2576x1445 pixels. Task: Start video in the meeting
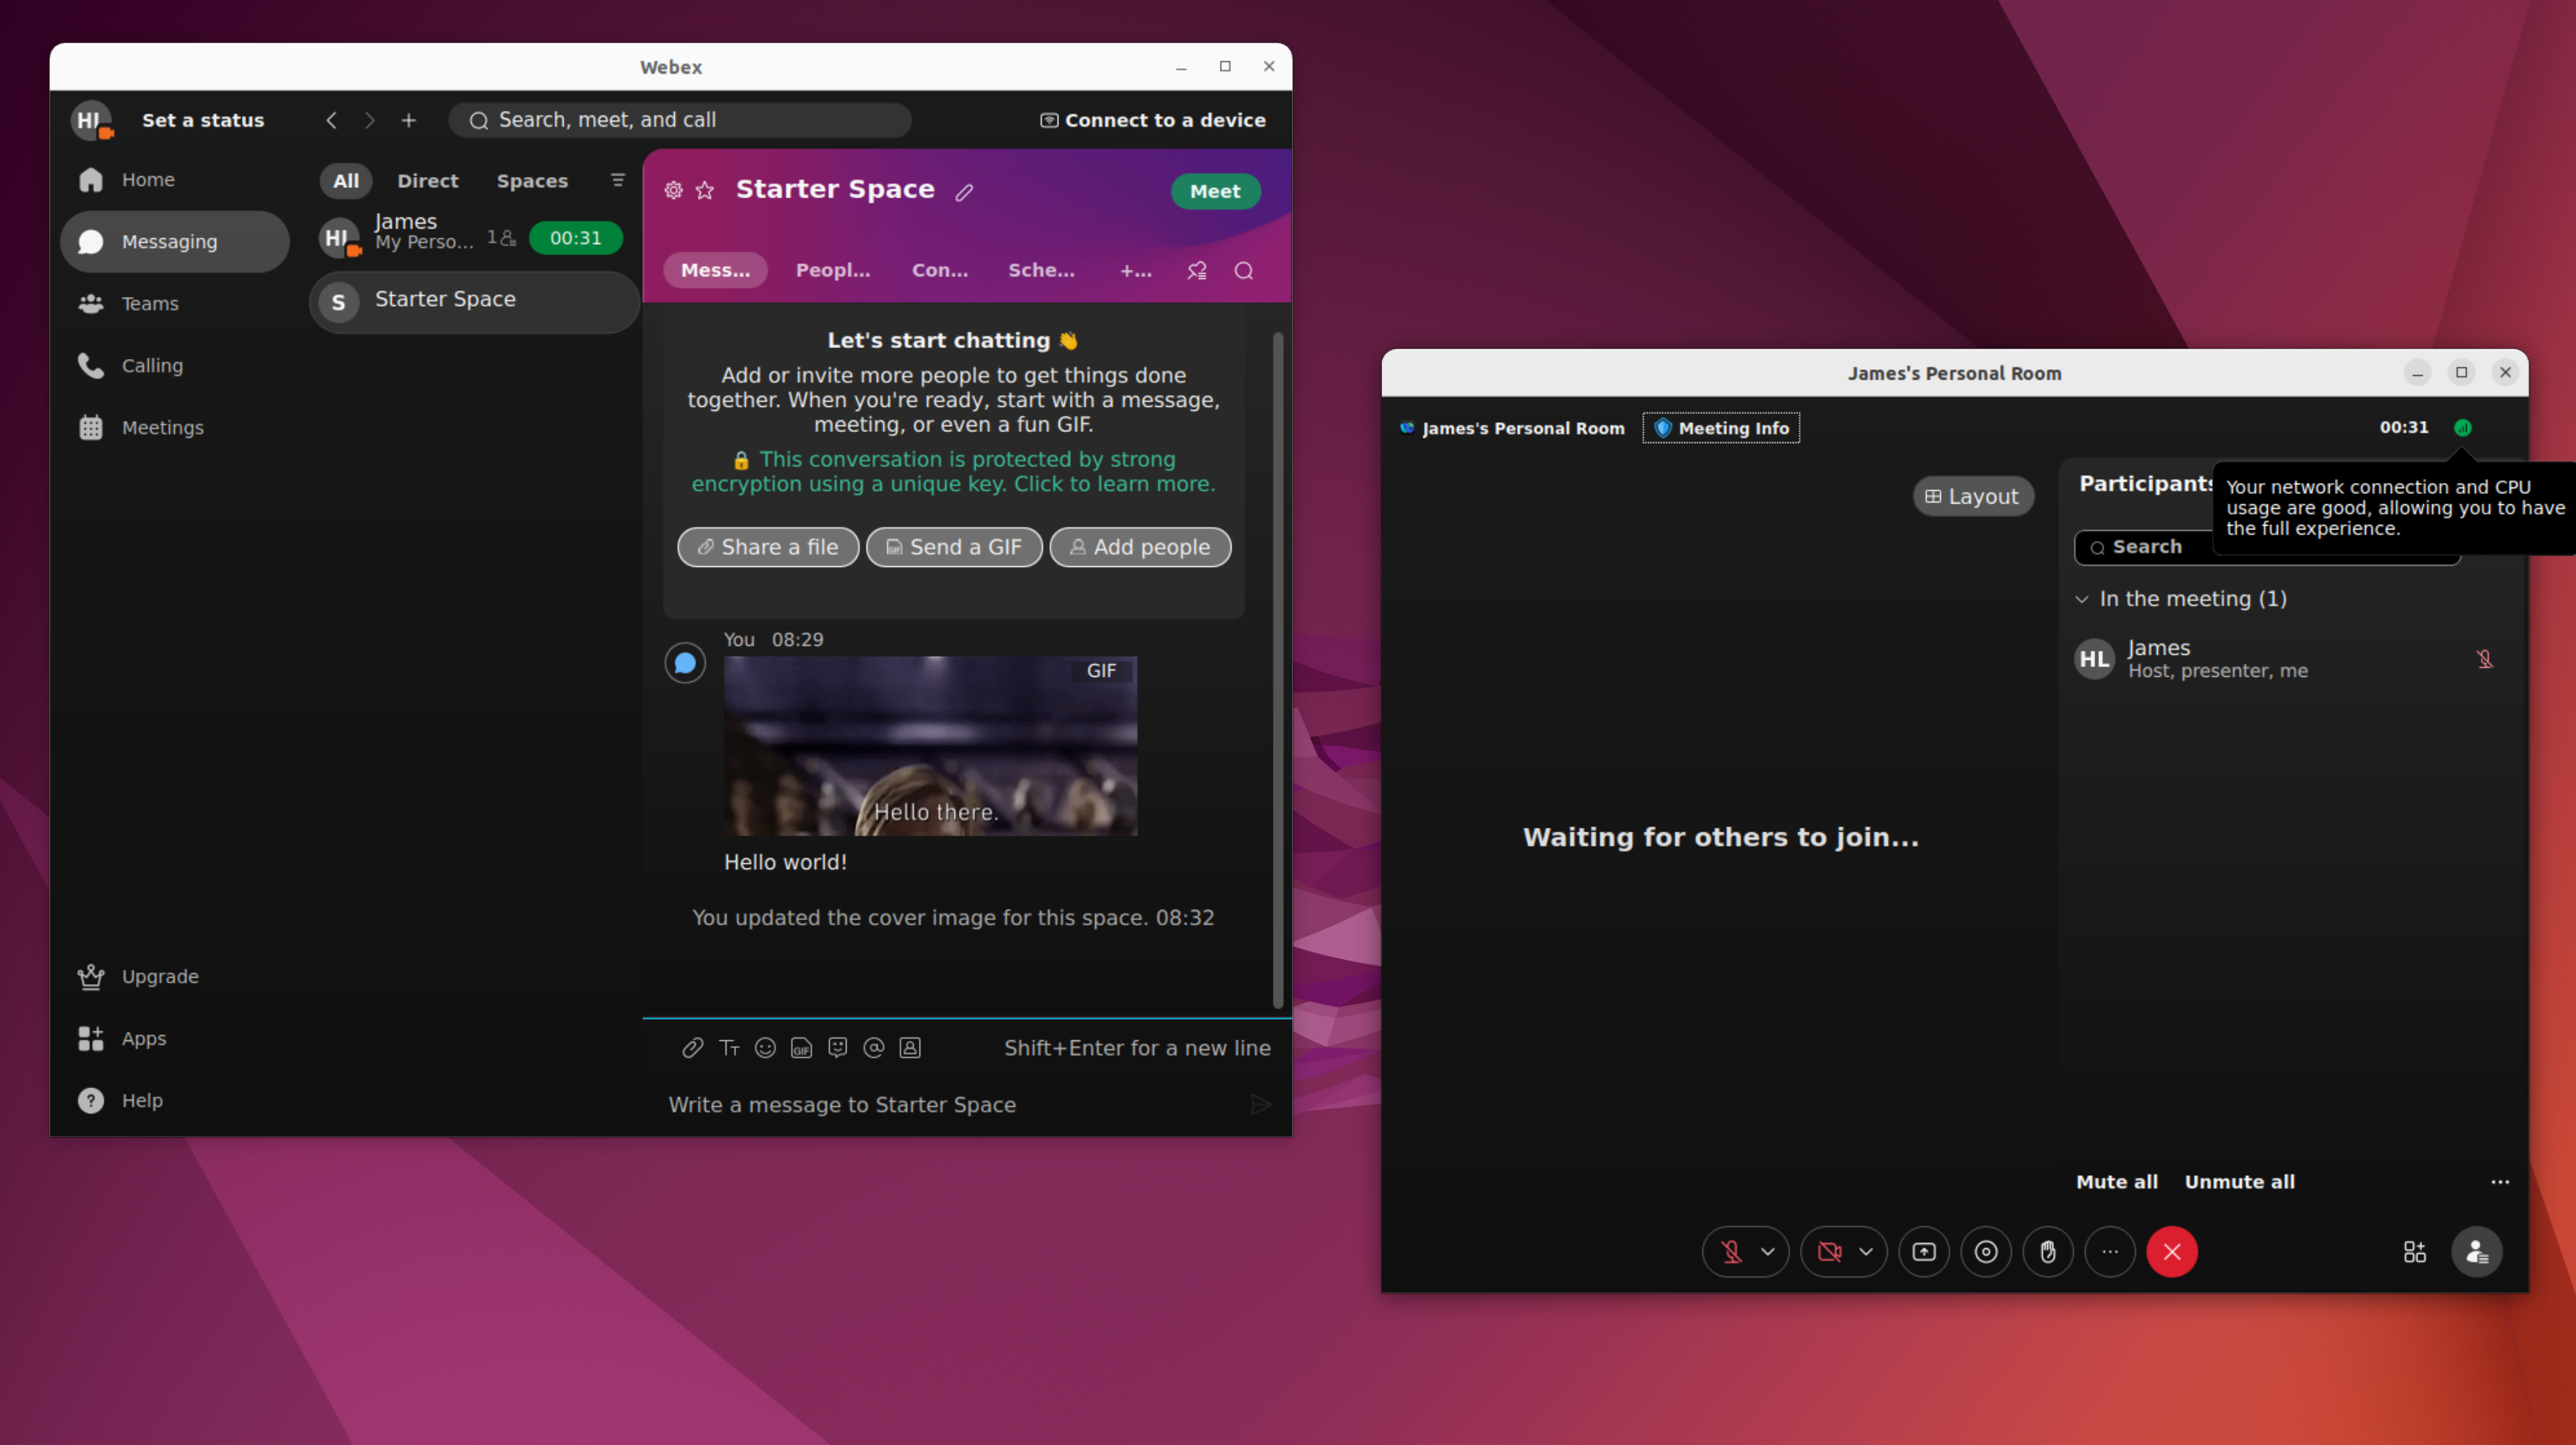1830,1252
